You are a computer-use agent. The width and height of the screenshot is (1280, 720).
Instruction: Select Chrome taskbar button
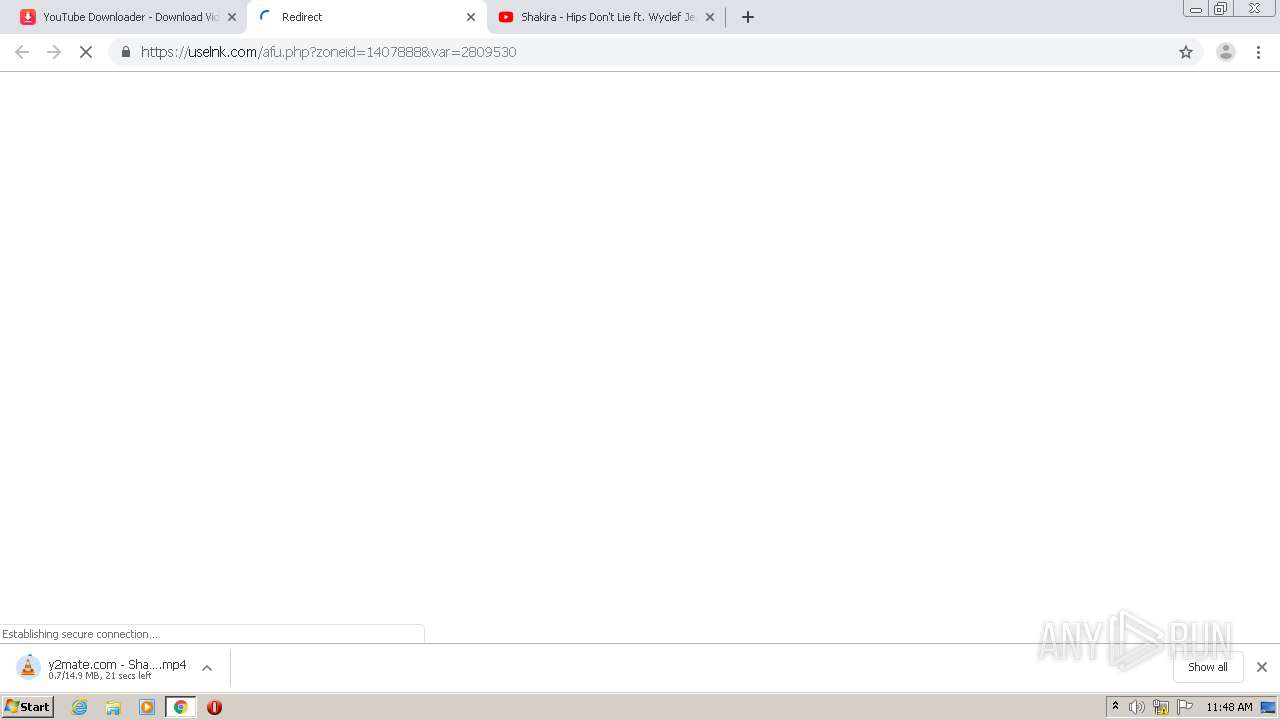181,707
